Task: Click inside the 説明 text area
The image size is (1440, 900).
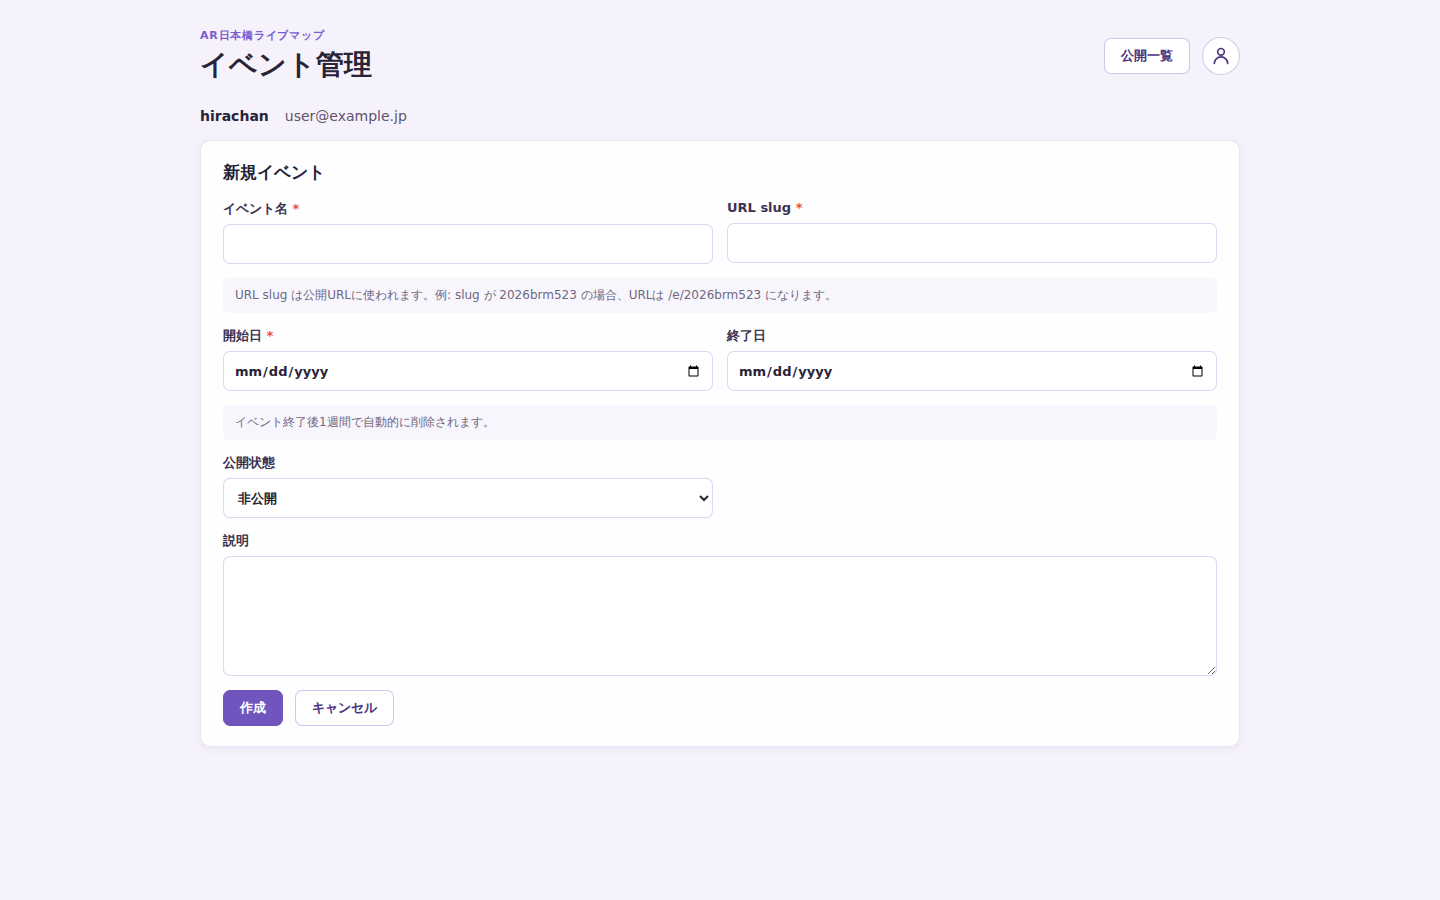Action: point(720,616)
